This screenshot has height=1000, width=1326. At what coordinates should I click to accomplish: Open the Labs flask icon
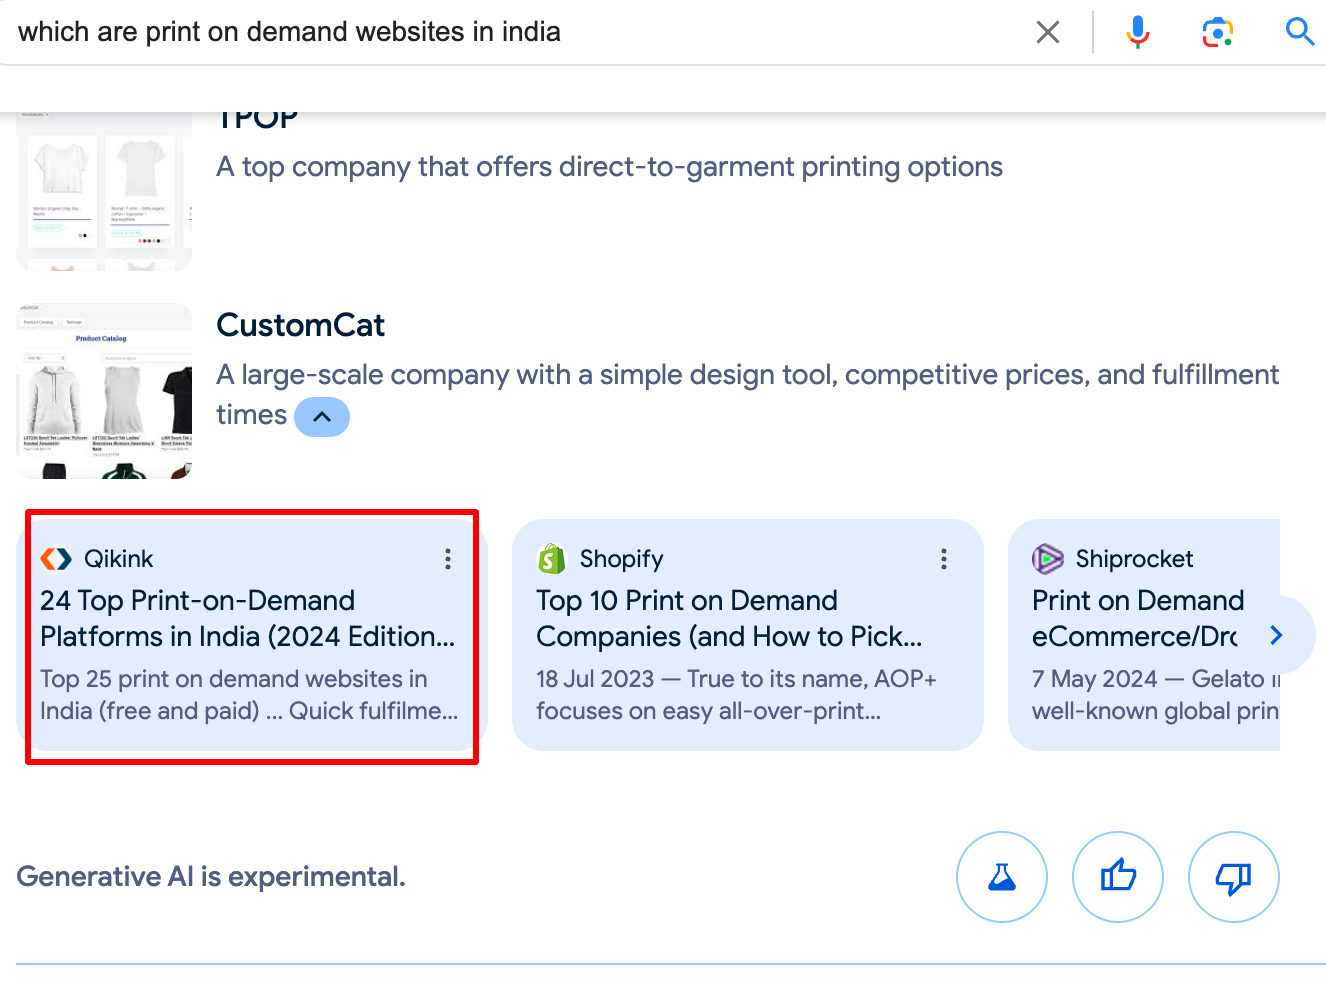pyautogui.click(x=1002, y=877)
